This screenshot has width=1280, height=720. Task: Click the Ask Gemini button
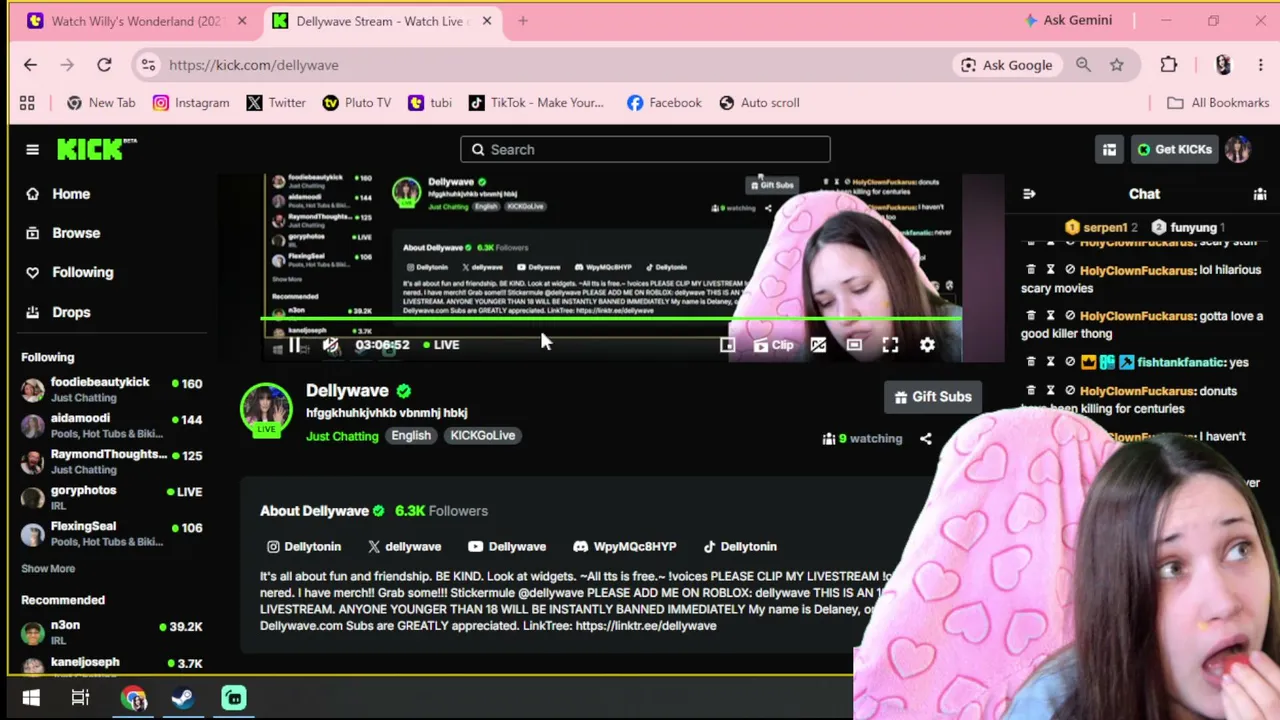1068,21
